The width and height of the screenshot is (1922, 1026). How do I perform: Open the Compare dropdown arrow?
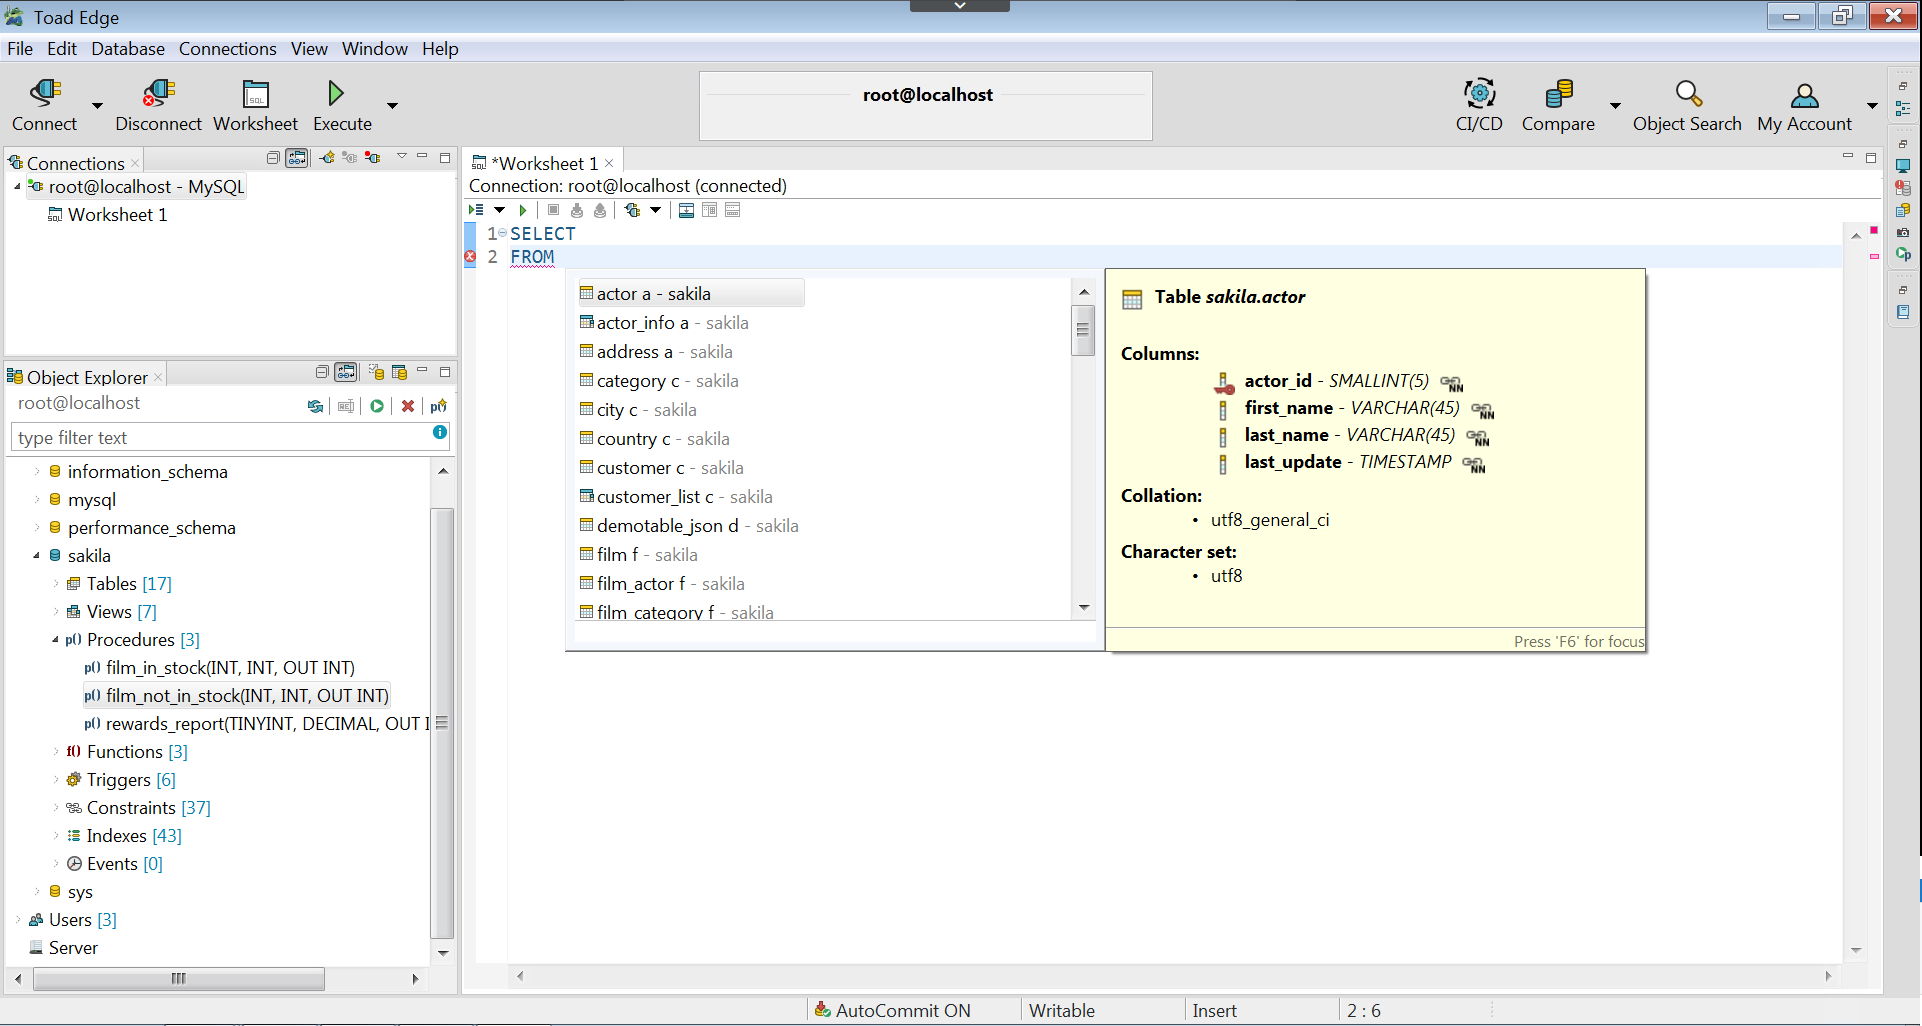point(1614,105)
